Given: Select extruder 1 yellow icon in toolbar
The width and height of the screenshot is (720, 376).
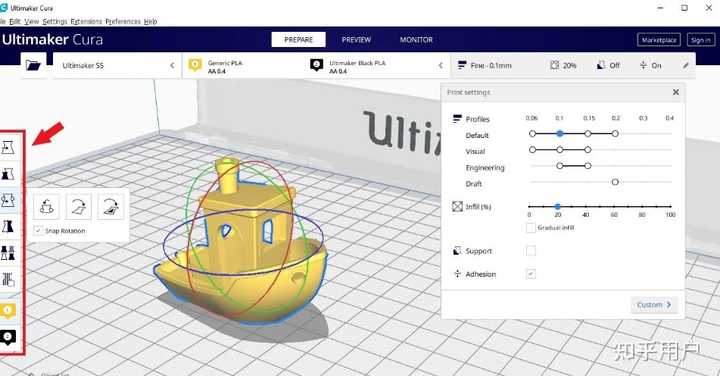Looking at the screenshot, I should click(x=8, y=311).
